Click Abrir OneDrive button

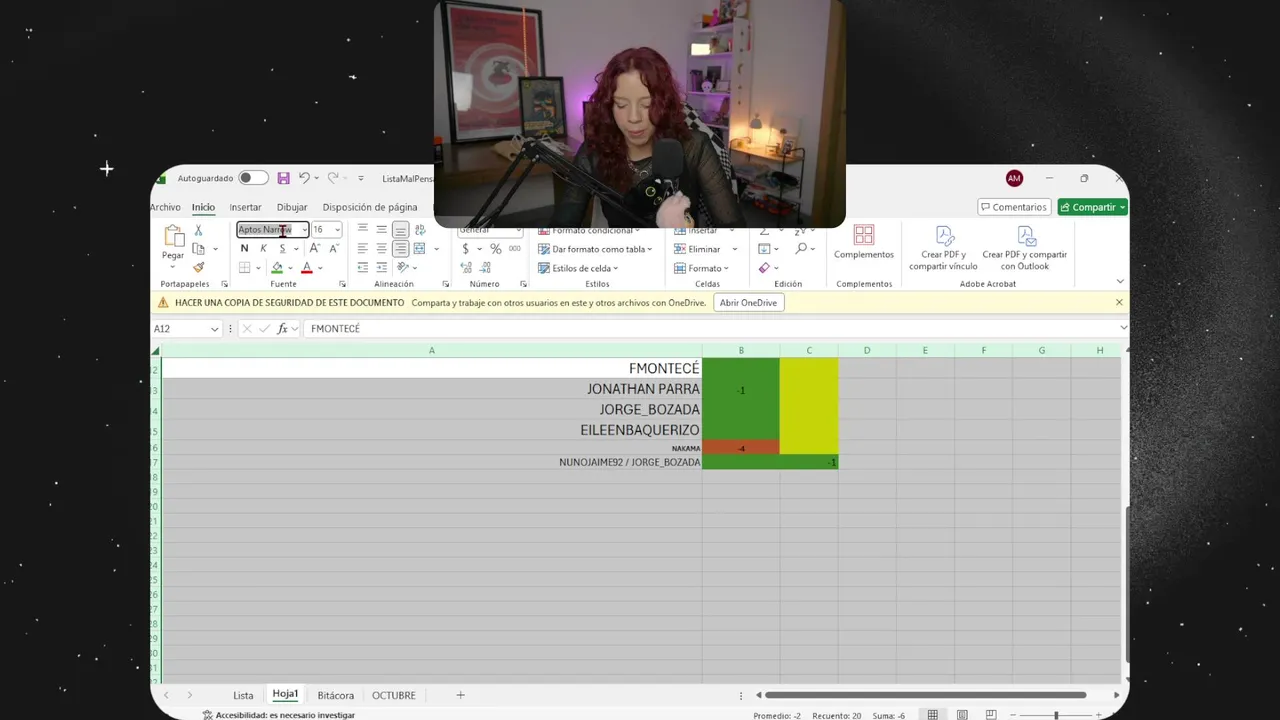[x=748, y=303]
